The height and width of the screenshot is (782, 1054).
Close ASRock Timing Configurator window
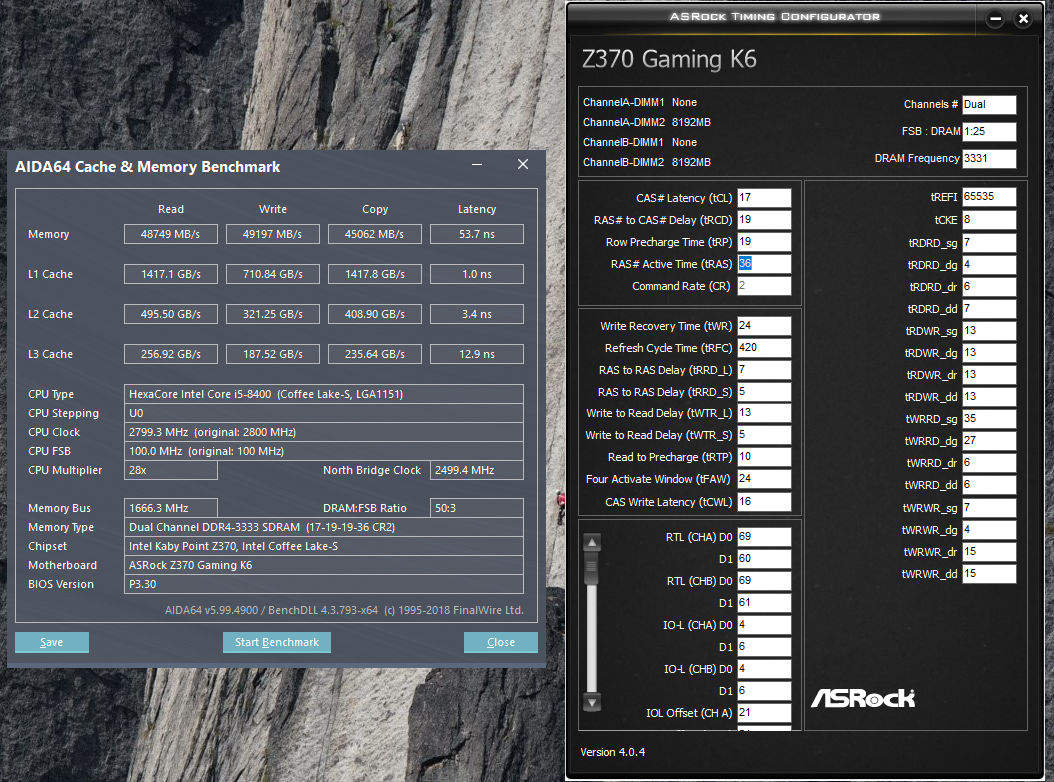pyautogui.click(x=1023, y=19)
